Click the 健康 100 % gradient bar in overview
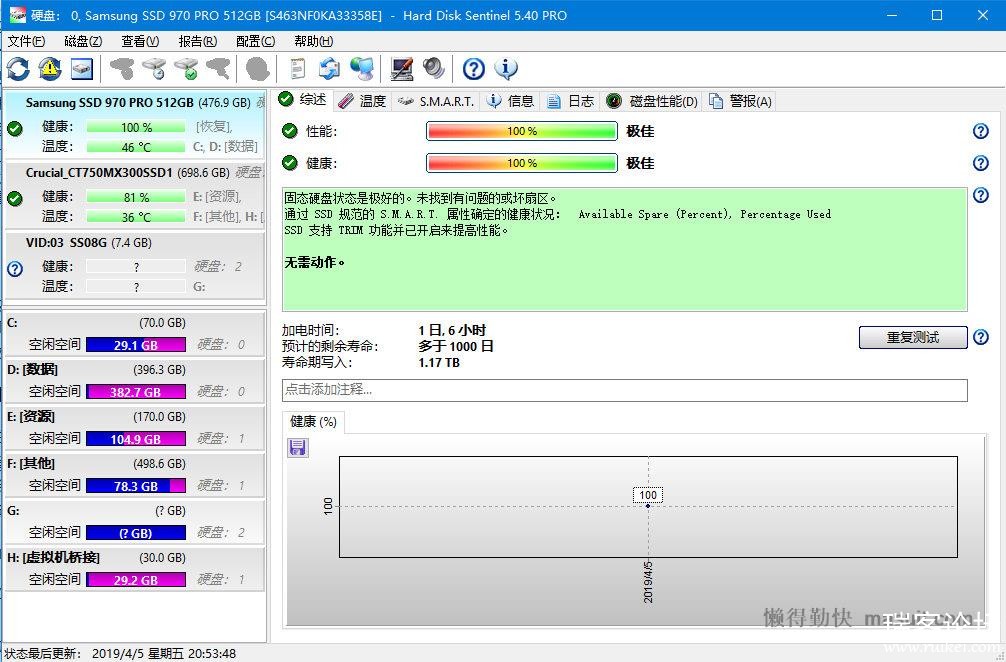Image resolution: width=1006 pixels, height=662 pixels. tap(522, 163)
